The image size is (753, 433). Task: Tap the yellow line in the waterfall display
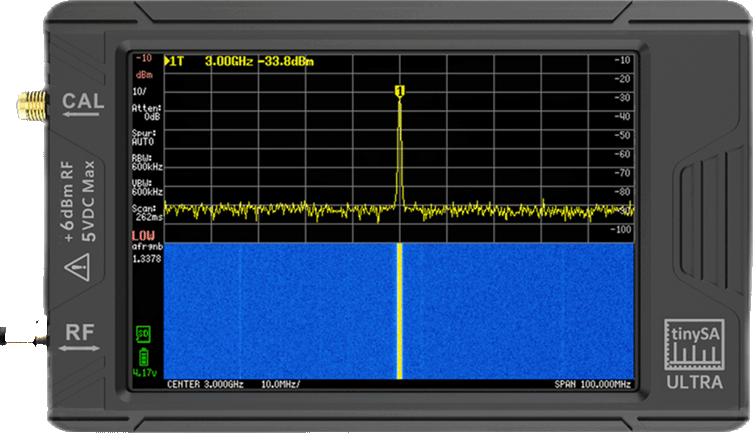point(400,311)
